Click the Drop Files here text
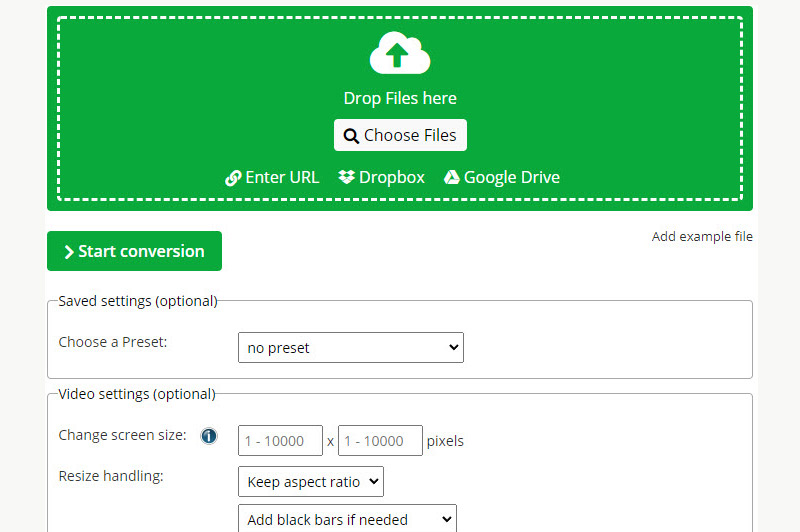The image size is (800, 532). [x=400, y=98]
